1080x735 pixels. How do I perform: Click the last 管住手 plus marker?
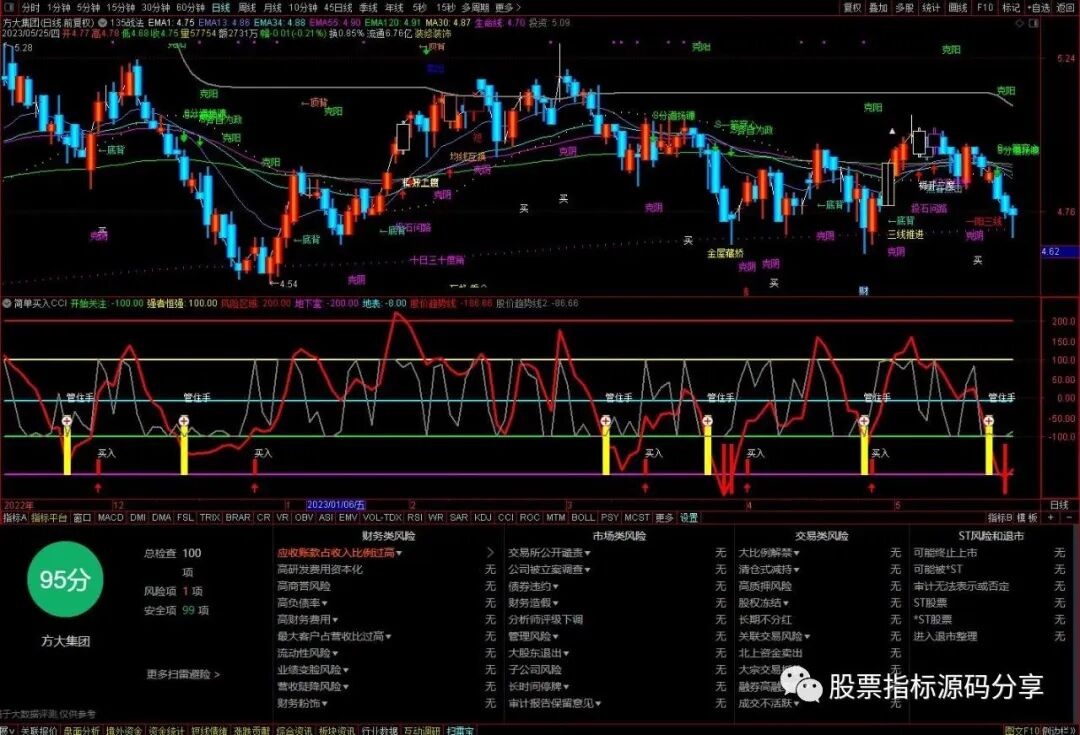coord(988,421)
